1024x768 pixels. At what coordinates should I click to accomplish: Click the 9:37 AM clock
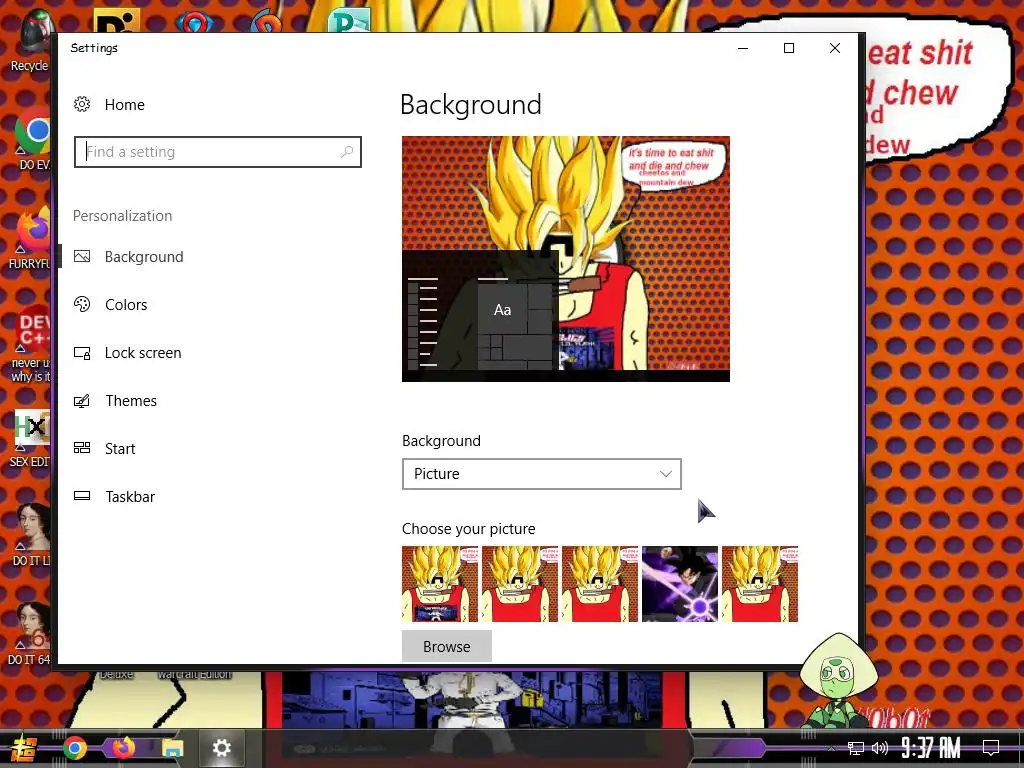[x=931, y=748]
